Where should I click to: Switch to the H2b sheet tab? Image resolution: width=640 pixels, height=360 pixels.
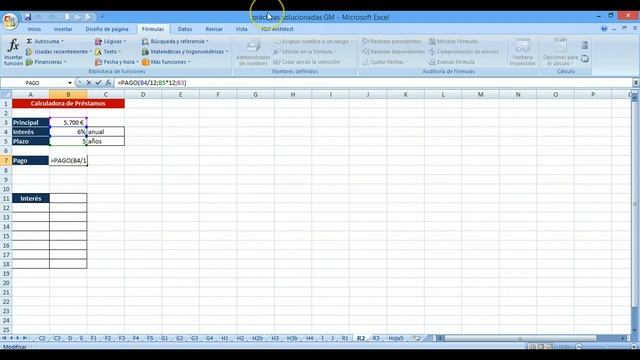pyautogui.click(x=257, y=338)
